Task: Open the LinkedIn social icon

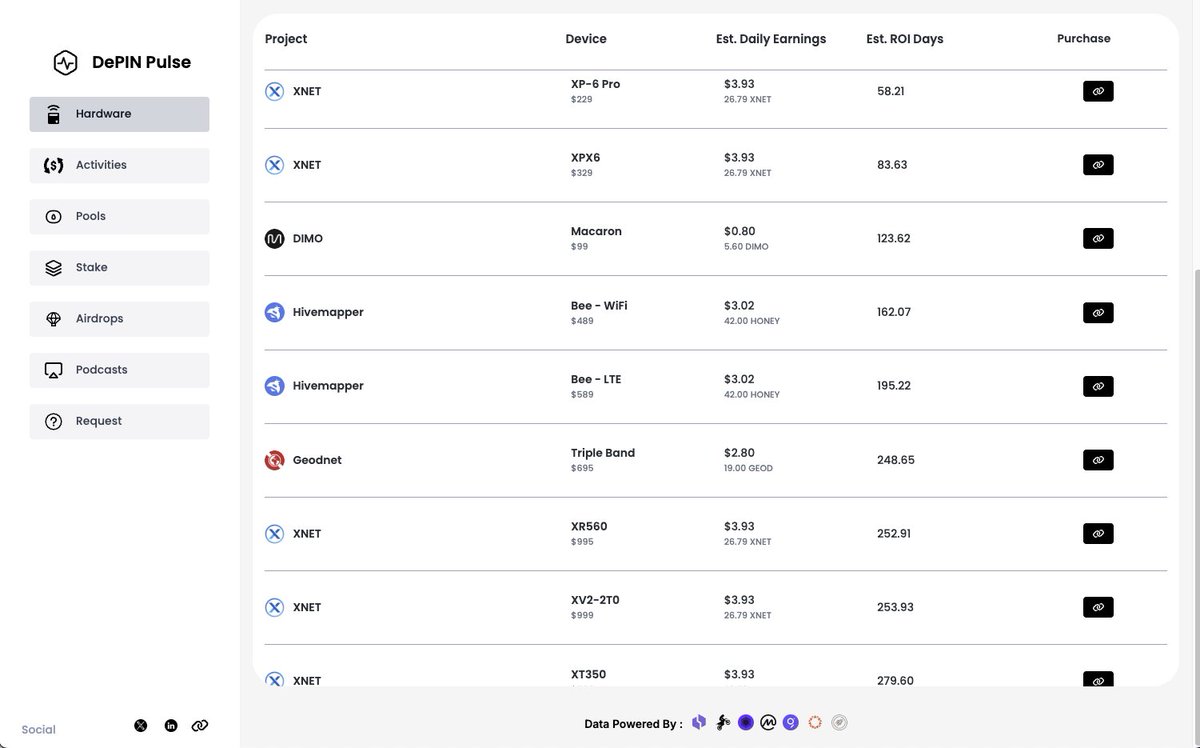Action: [171, 725]
